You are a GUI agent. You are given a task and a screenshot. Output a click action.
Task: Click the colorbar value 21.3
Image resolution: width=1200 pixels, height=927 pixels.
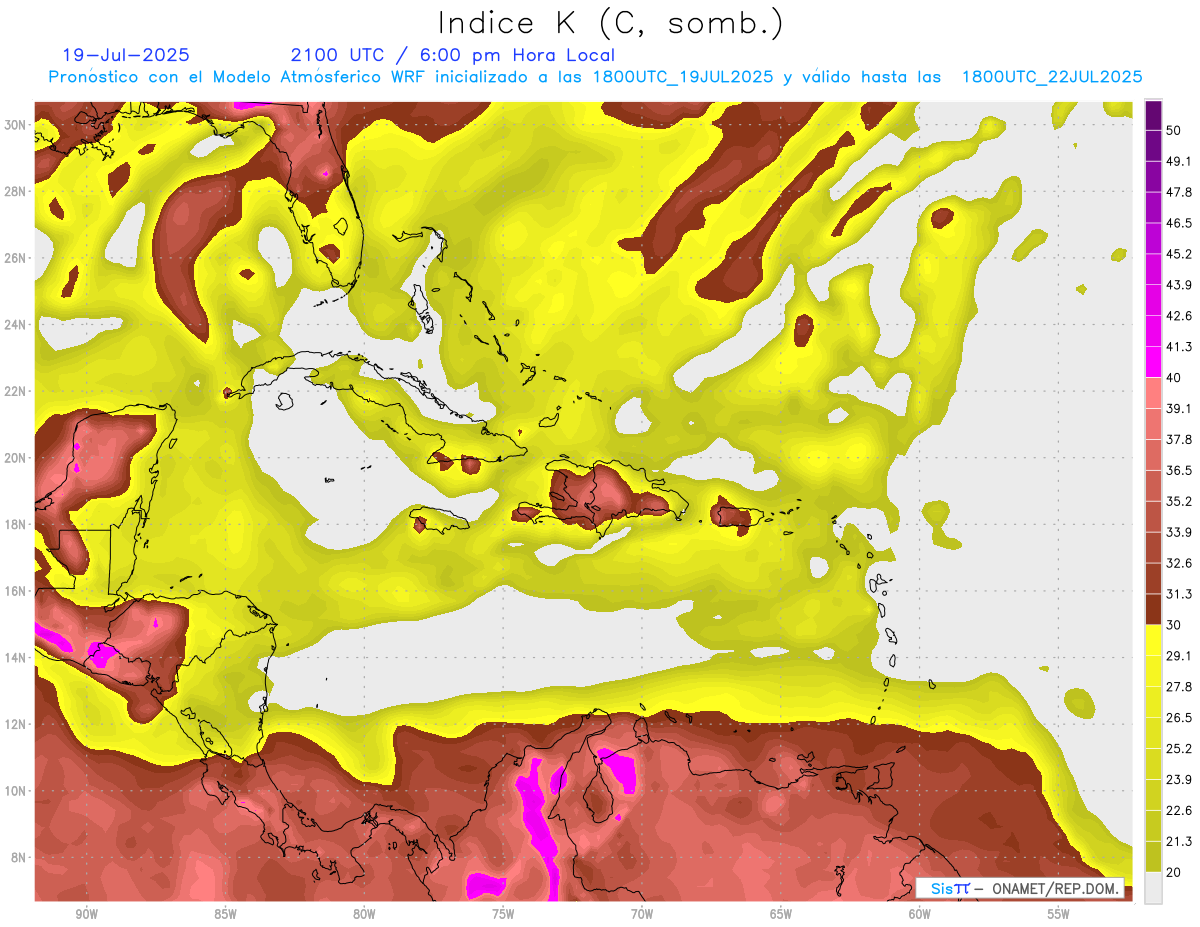click(1179, 841)
